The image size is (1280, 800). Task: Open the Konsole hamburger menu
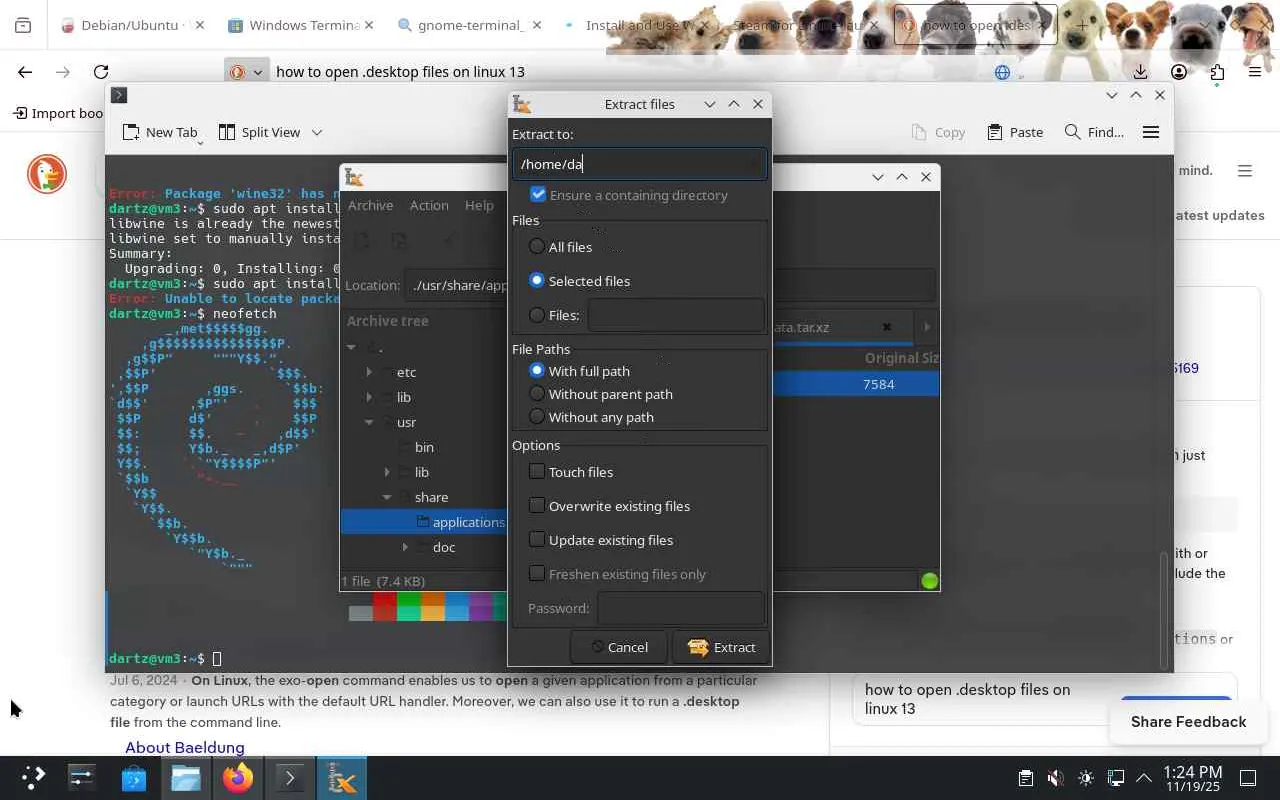coord(1151,132)
